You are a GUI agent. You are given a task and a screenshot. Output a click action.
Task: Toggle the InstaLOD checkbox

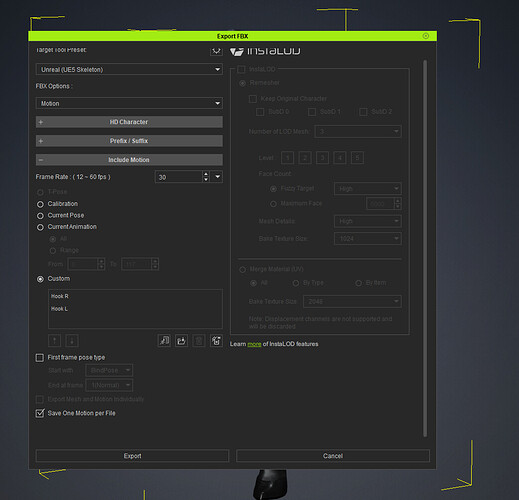241,69
